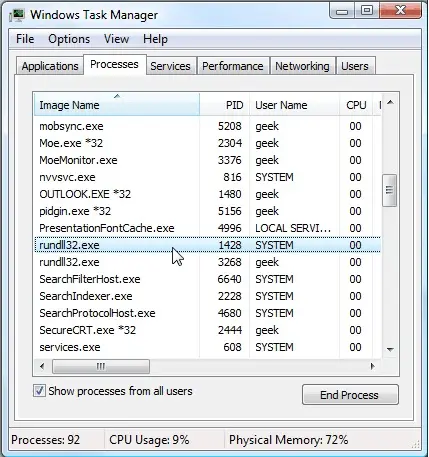
Task: Switch to the Applications tab
Action: [x=50, y=66]
